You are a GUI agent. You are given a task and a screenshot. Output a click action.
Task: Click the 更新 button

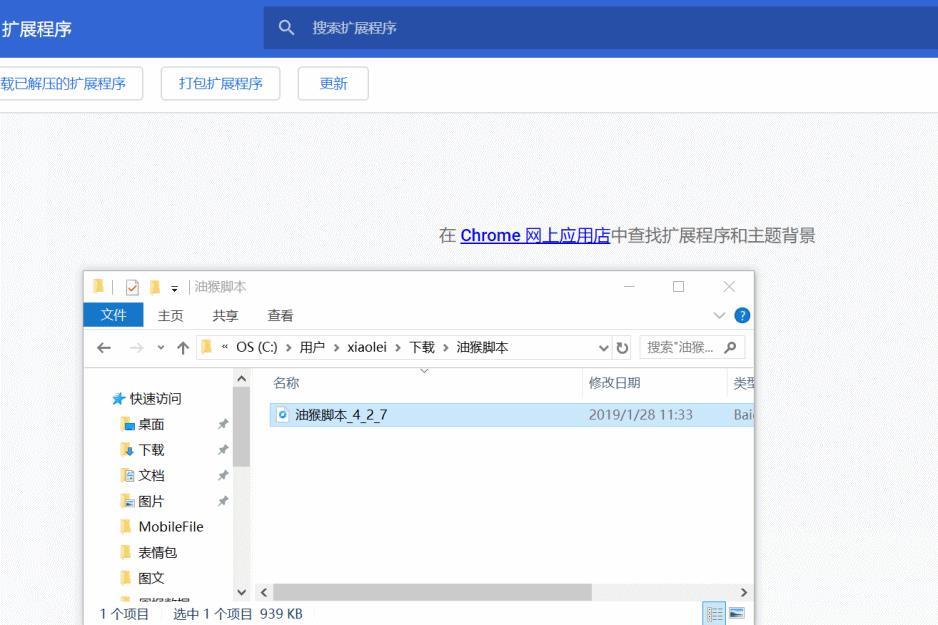(333, 84)
